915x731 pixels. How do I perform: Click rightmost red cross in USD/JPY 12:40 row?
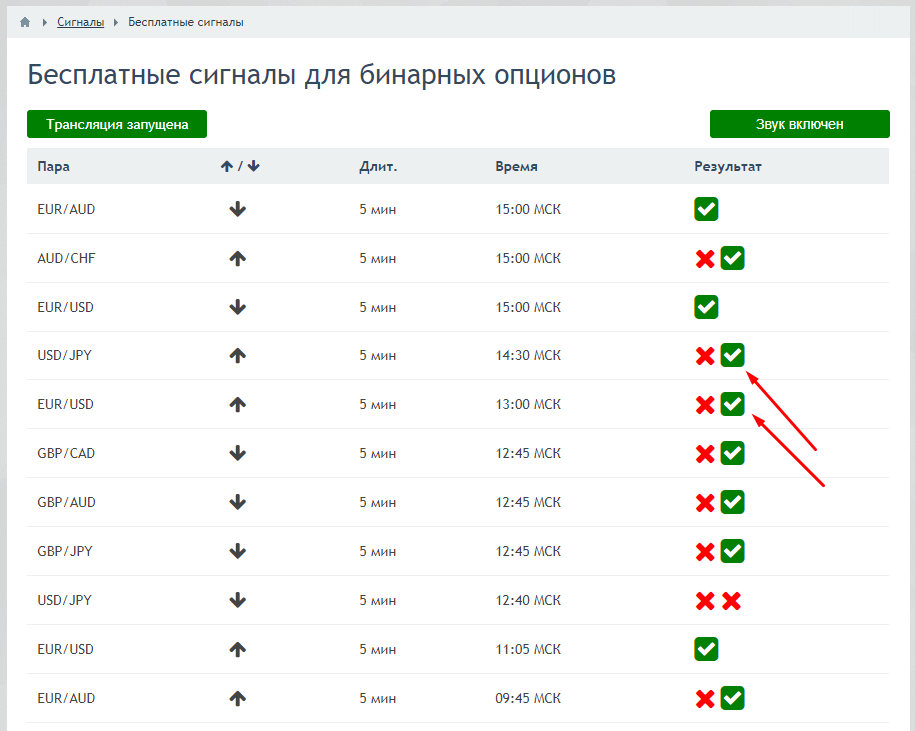[731, 601]
